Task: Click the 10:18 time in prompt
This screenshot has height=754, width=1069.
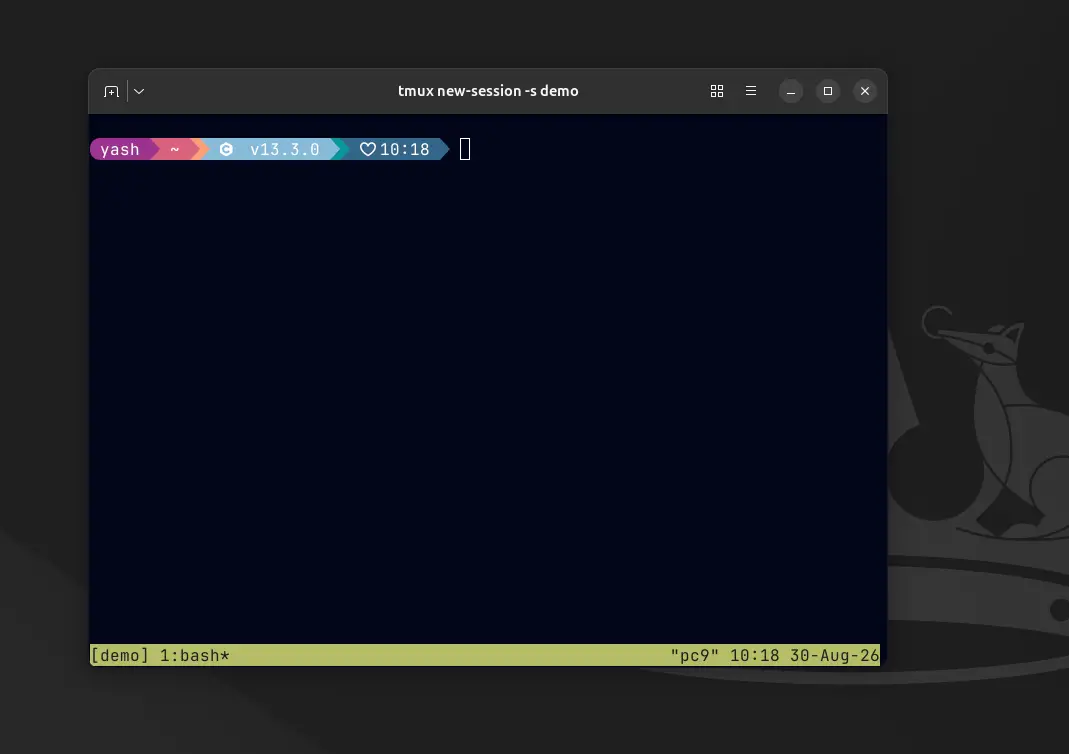Action: 404,149
